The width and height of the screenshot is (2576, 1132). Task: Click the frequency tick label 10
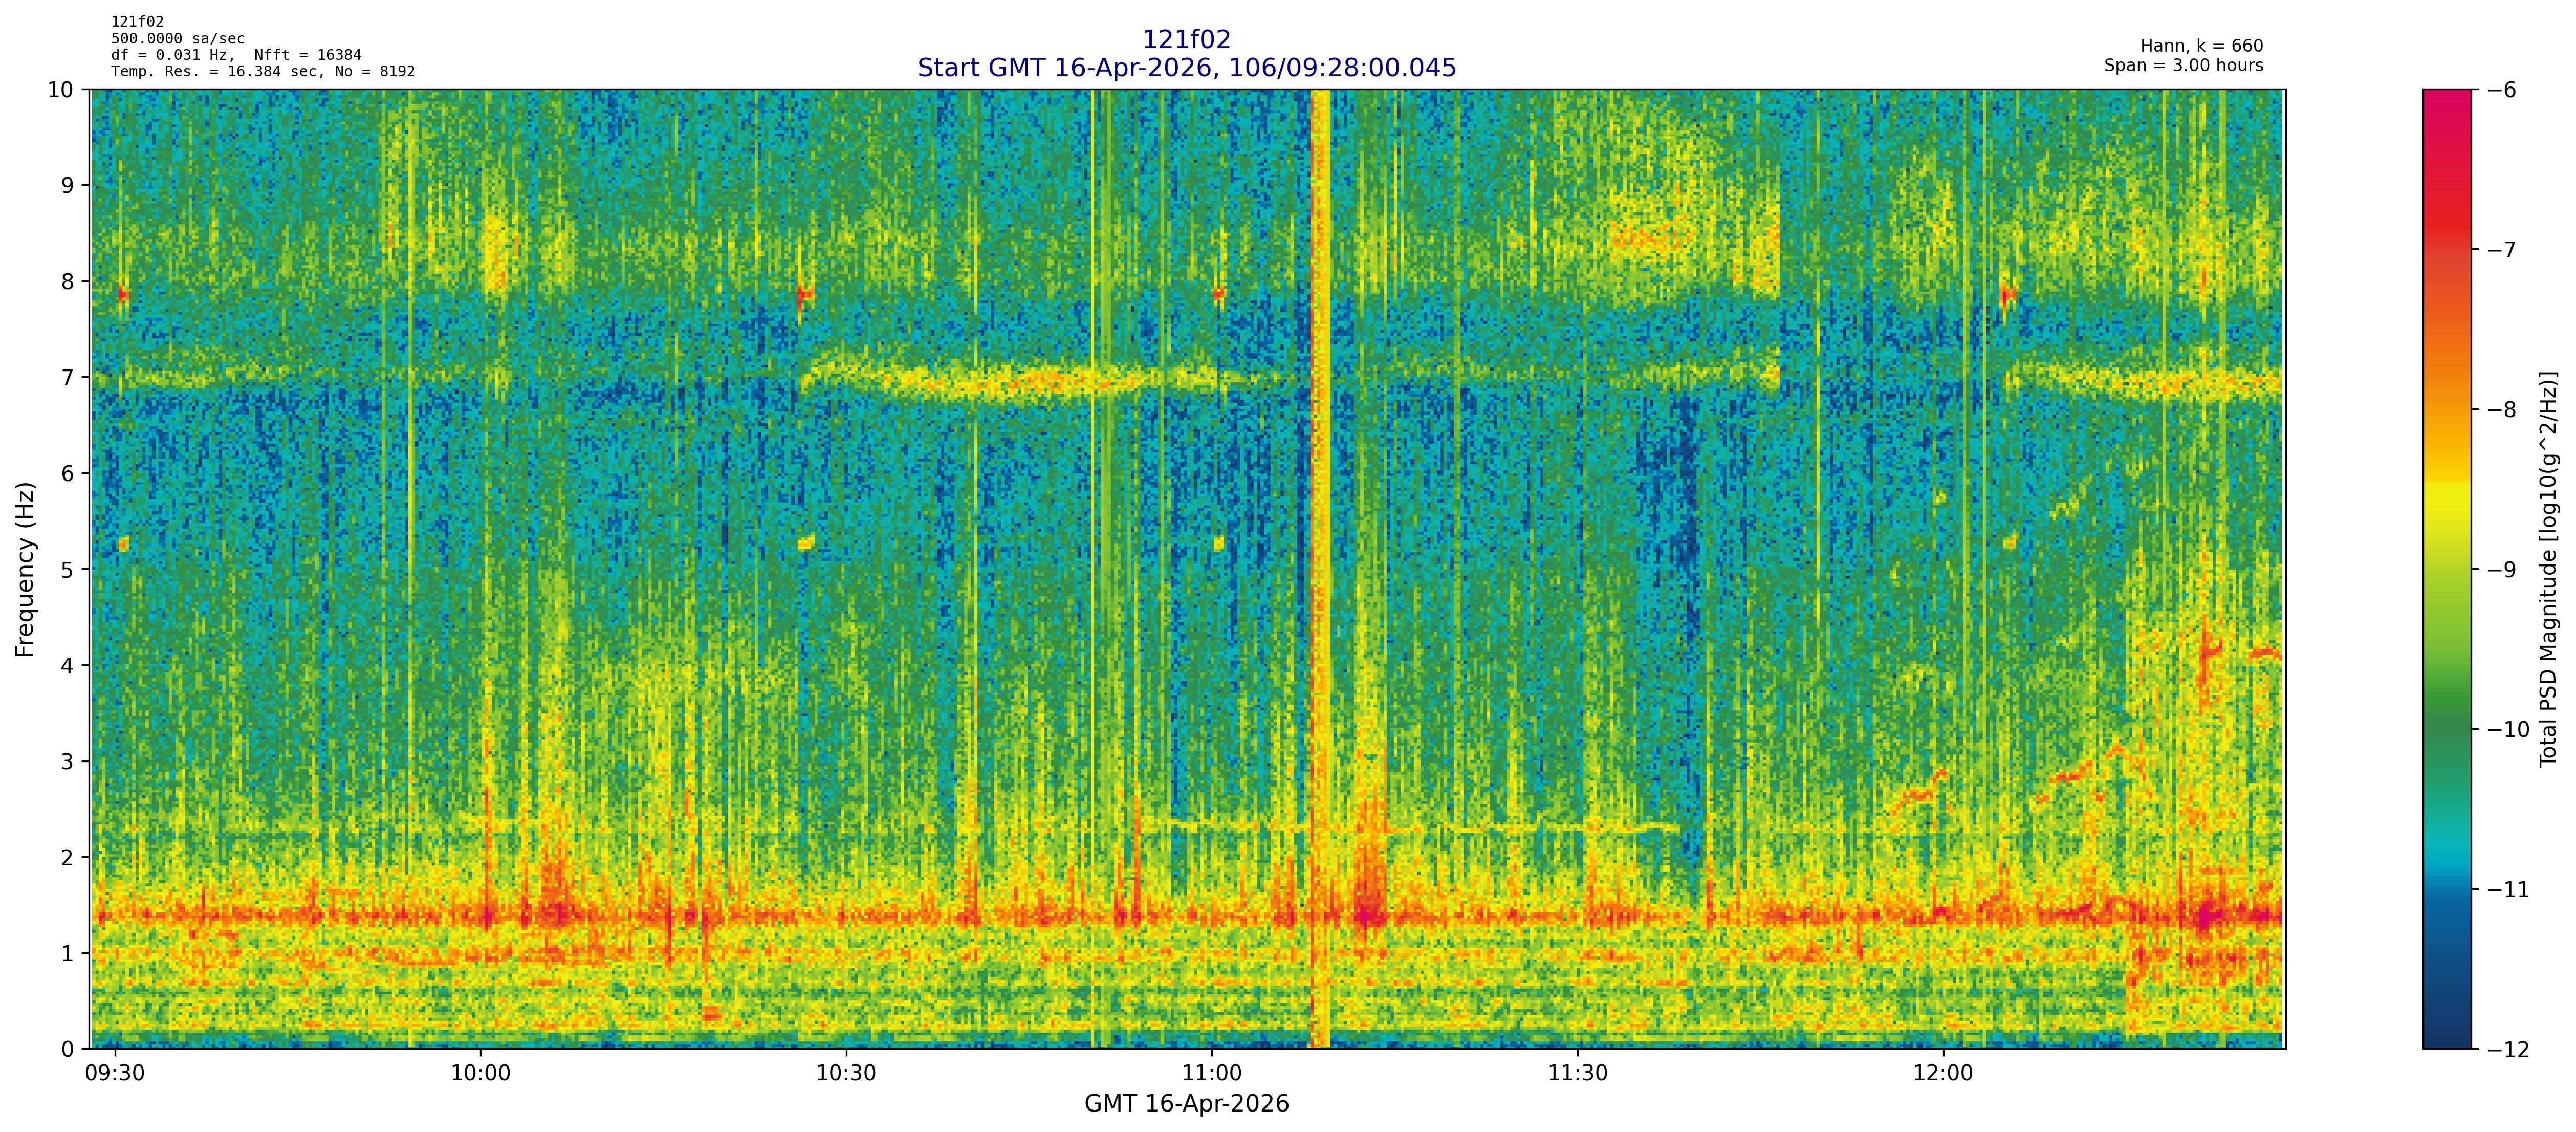click(x=60, y=90)
